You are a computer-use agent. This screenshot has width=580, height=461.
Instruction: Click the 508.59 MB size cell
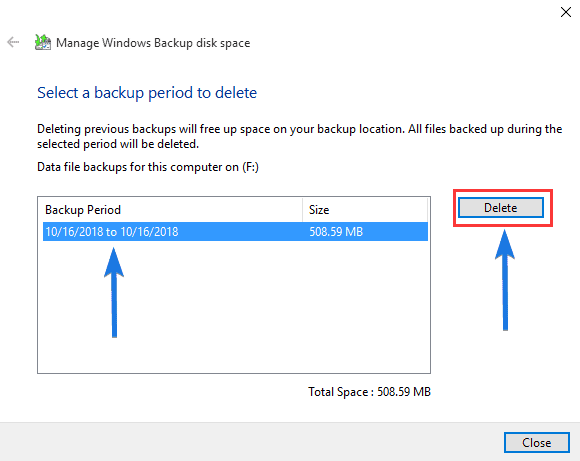point(336,232)
